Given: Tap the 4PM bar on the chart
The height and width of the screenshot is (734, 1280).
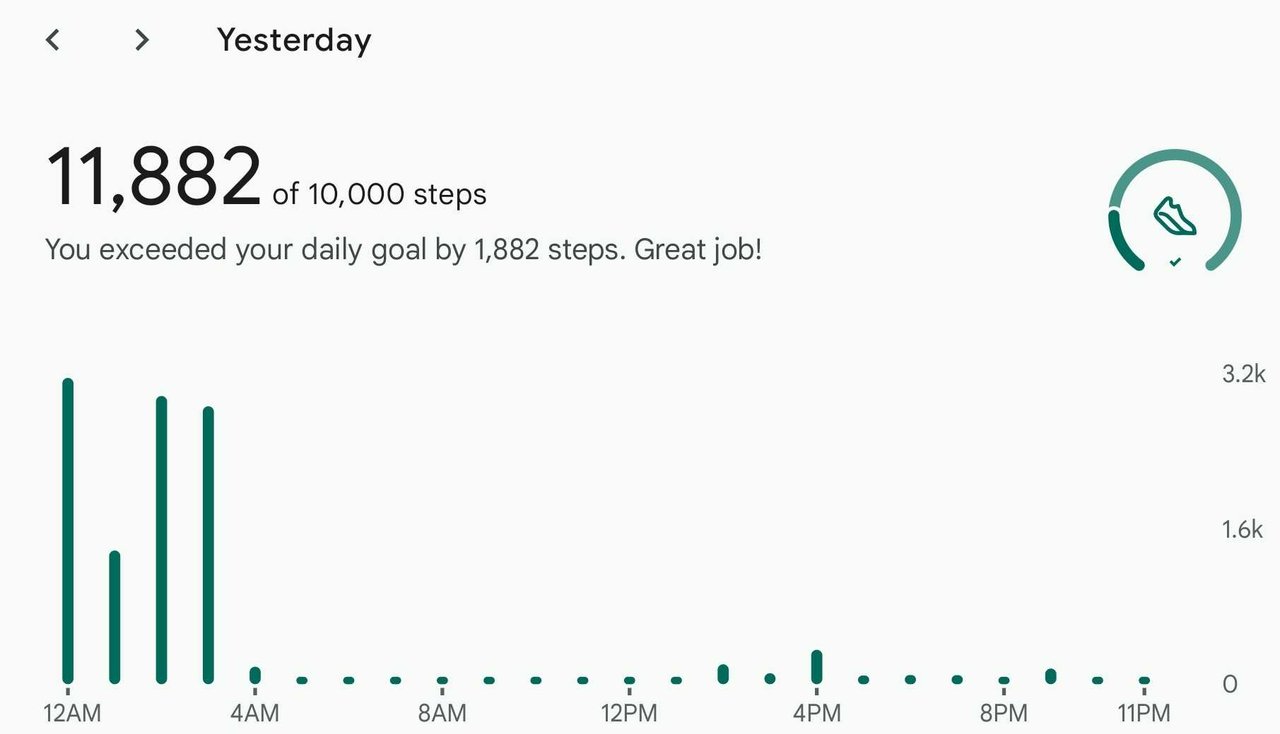Looking at the screenshot, I should pyautogui.click(x=817, y=667).
